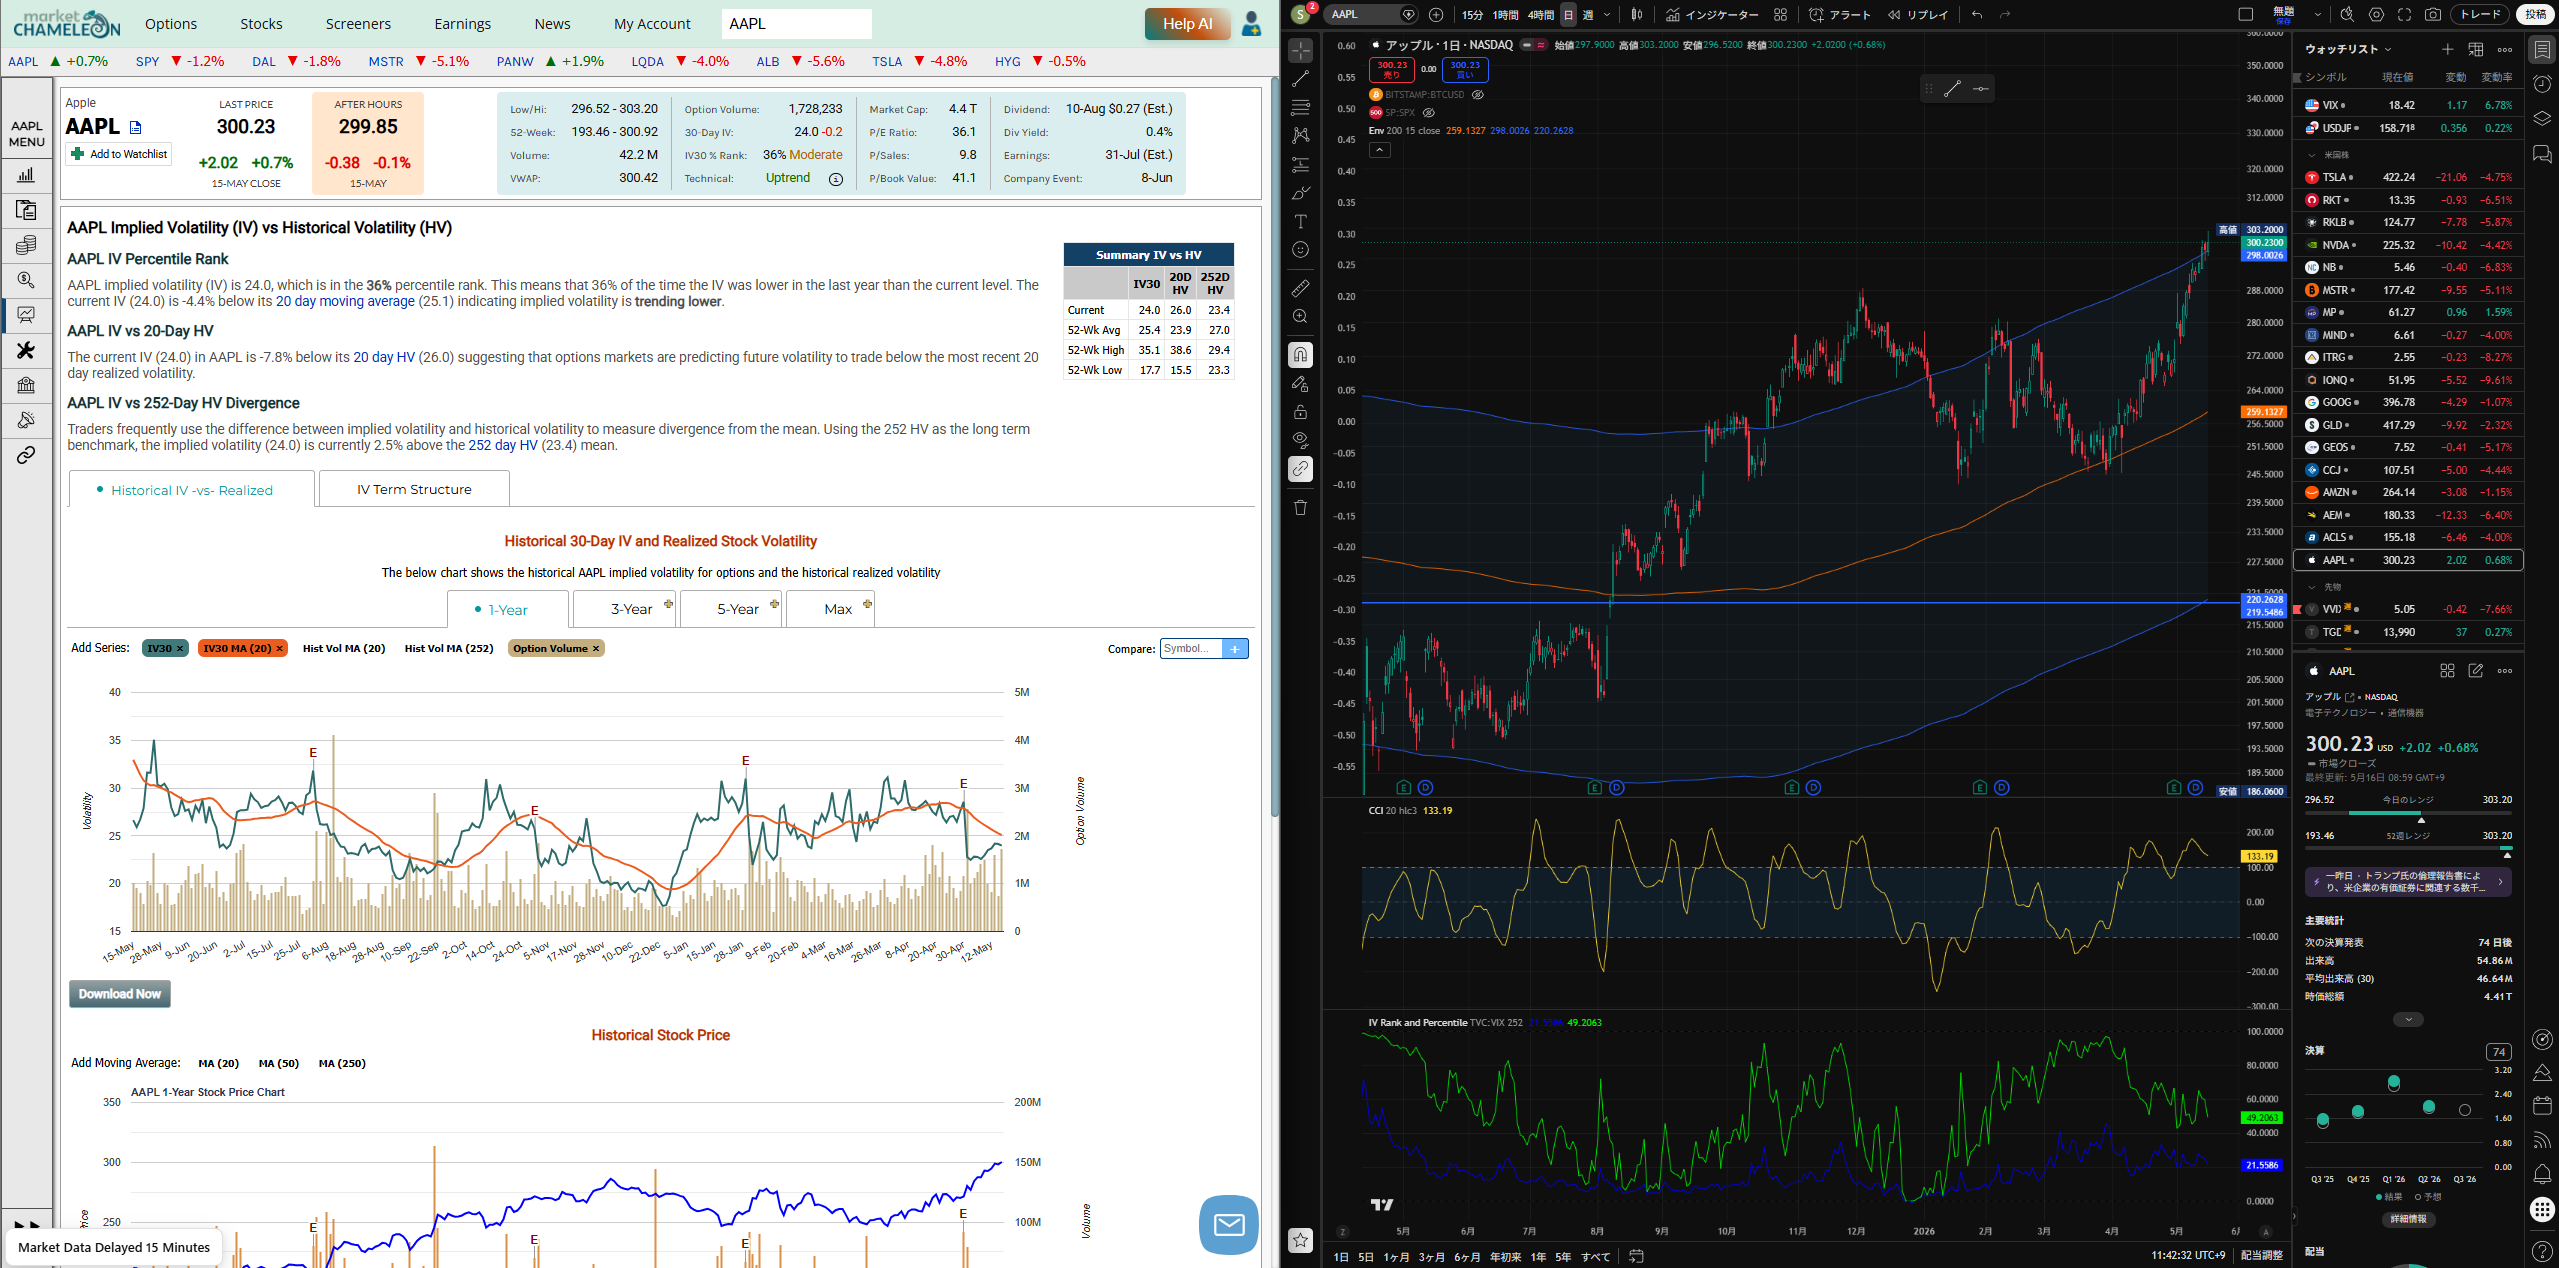This screenshot has width=2559, height=1268.
Task: Toggle BITSTAMP:BTCUSD visibility eye
Action: (1477, 95)
